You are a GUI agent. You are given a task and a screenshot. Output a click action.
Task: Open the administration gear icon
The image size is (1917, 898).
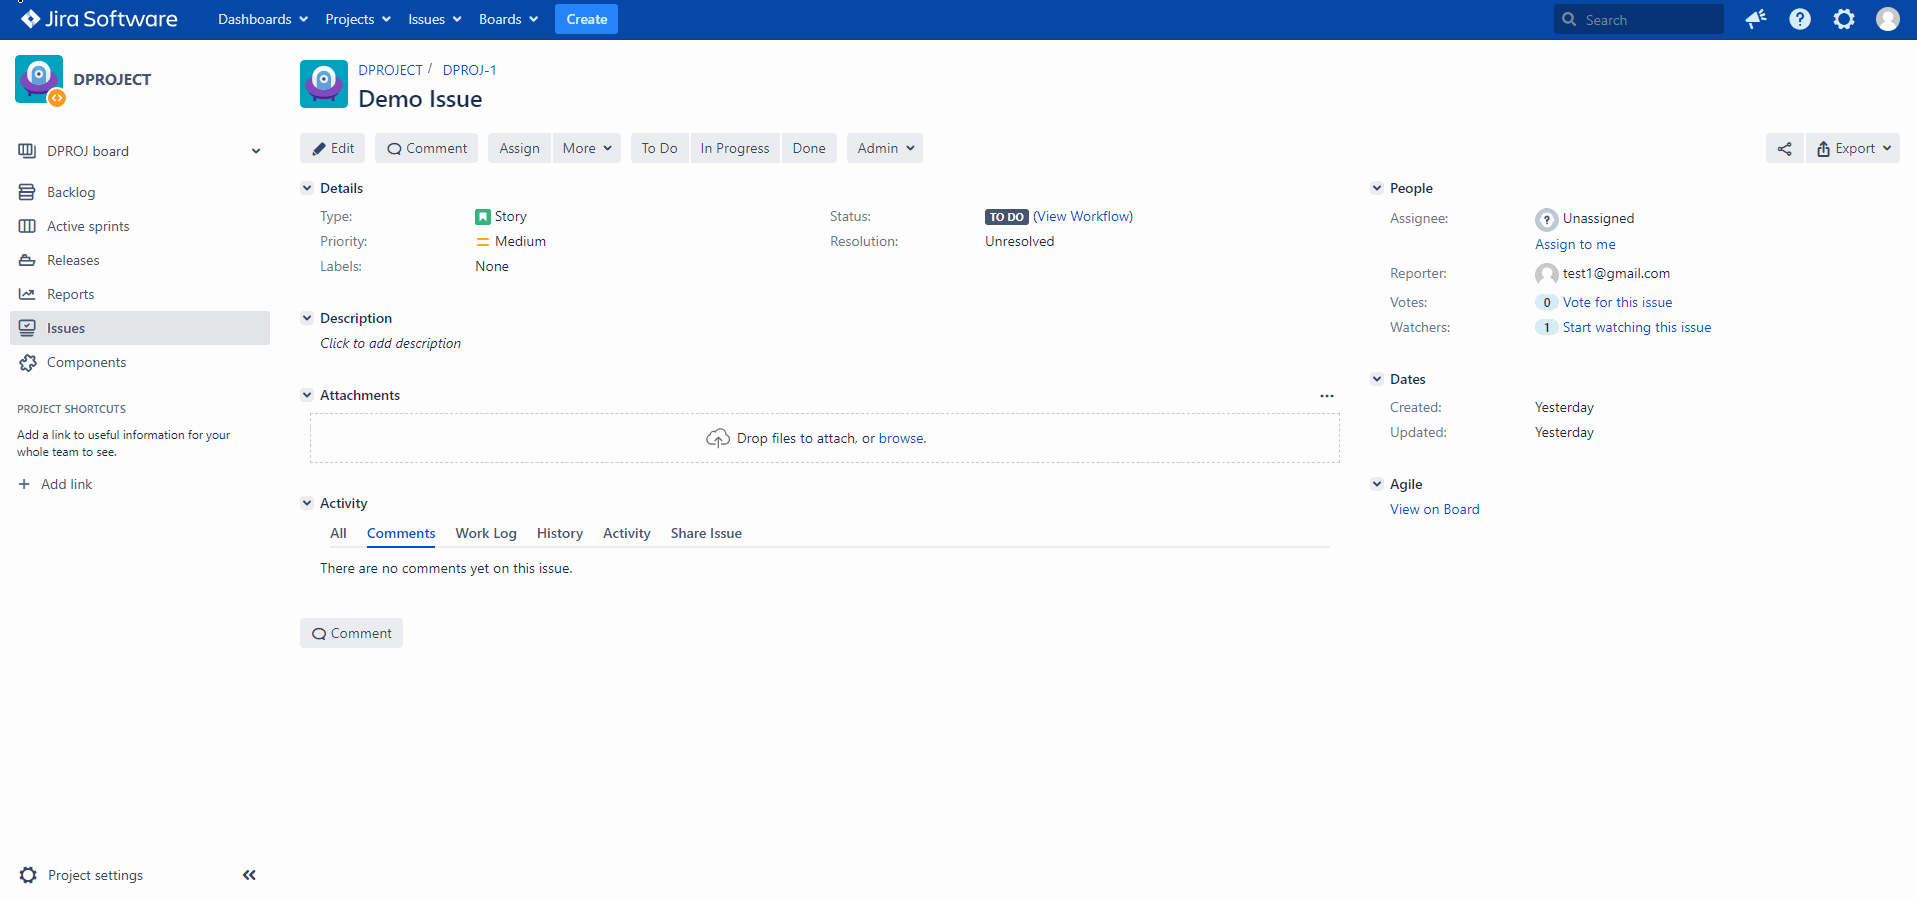pos(1844,19)
